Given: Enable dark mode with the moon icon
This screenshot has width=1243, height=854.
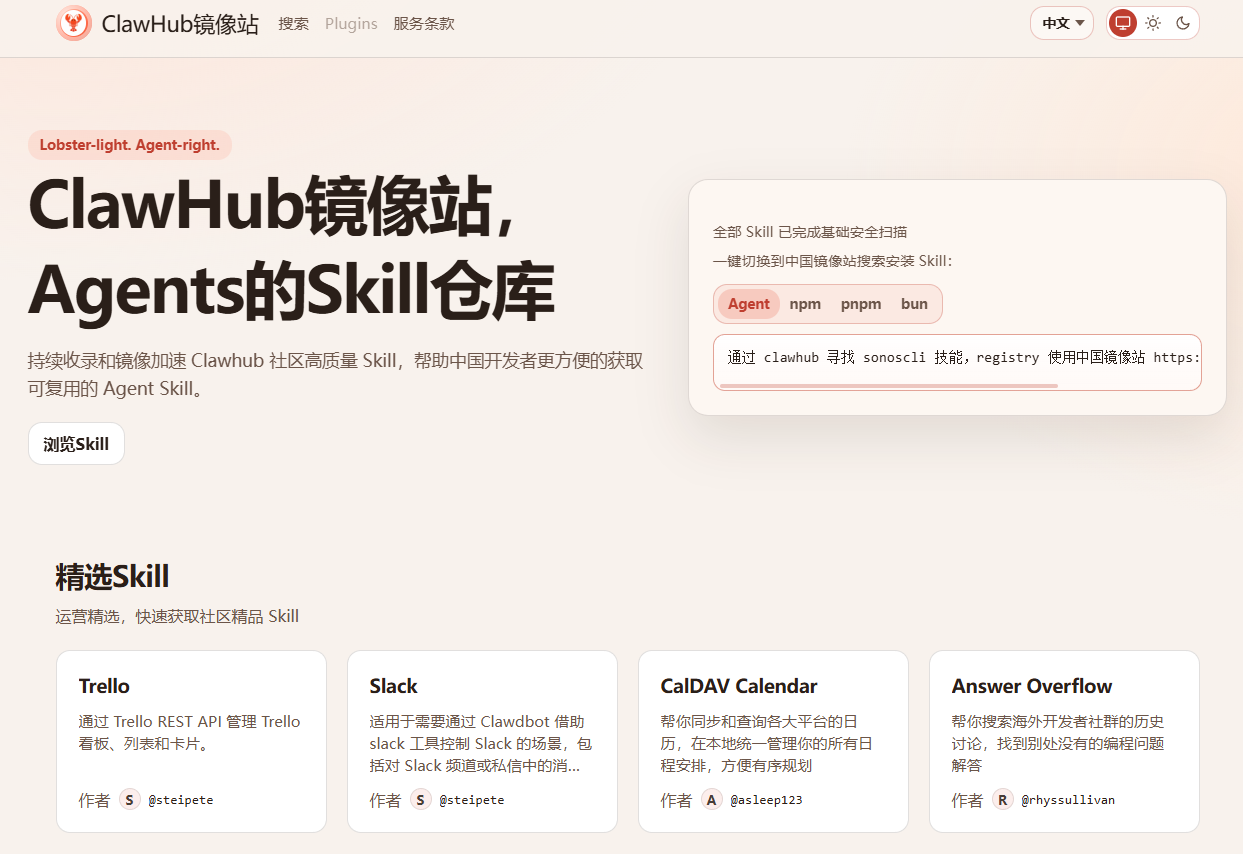Looking at the screenshot, I should click(x=1183, y=22).
